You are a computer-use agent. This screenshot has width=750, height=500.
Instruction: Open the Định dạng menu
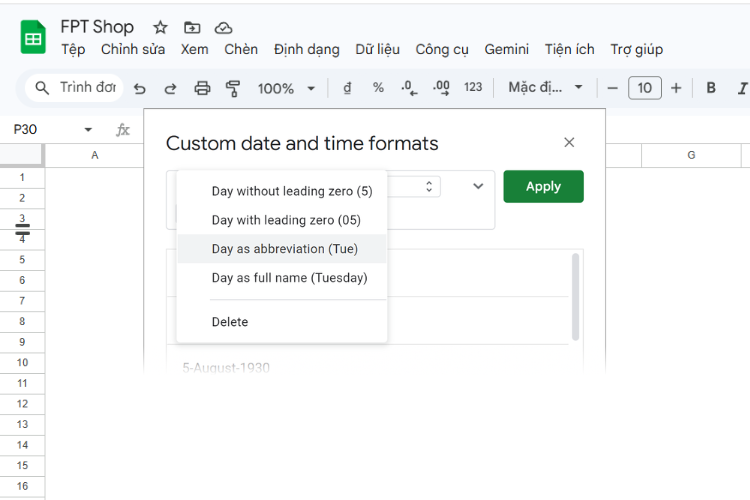(x=307, y=49)
